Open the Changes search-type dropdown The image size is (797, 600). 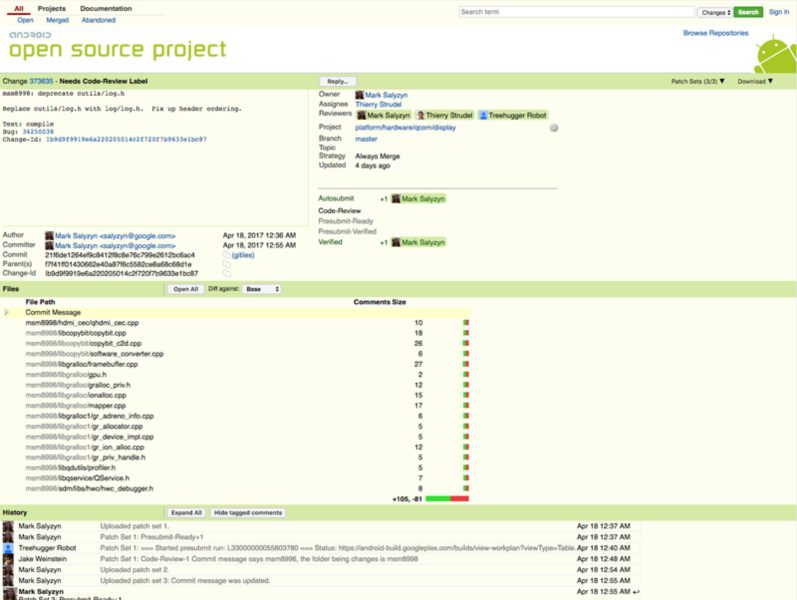pyautogui.click(x=715, y=12)
